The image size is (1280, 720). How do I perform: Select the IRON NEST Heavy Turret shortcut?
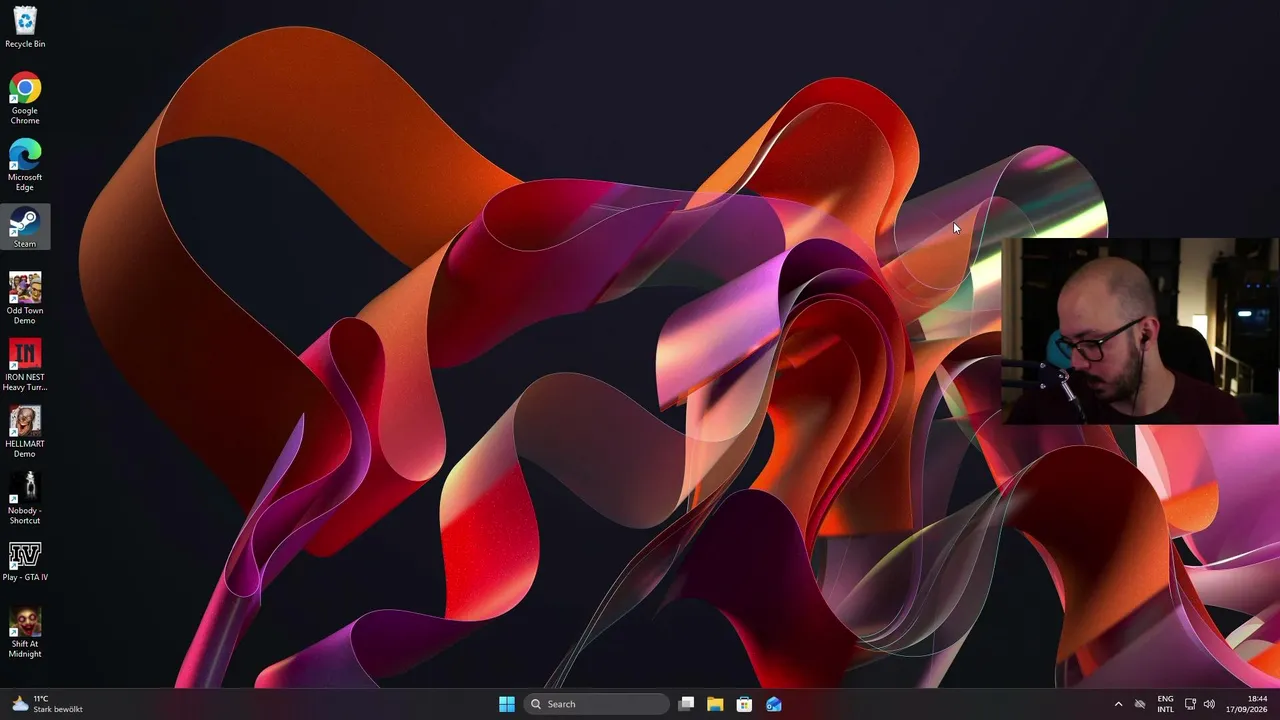[25, 365]
